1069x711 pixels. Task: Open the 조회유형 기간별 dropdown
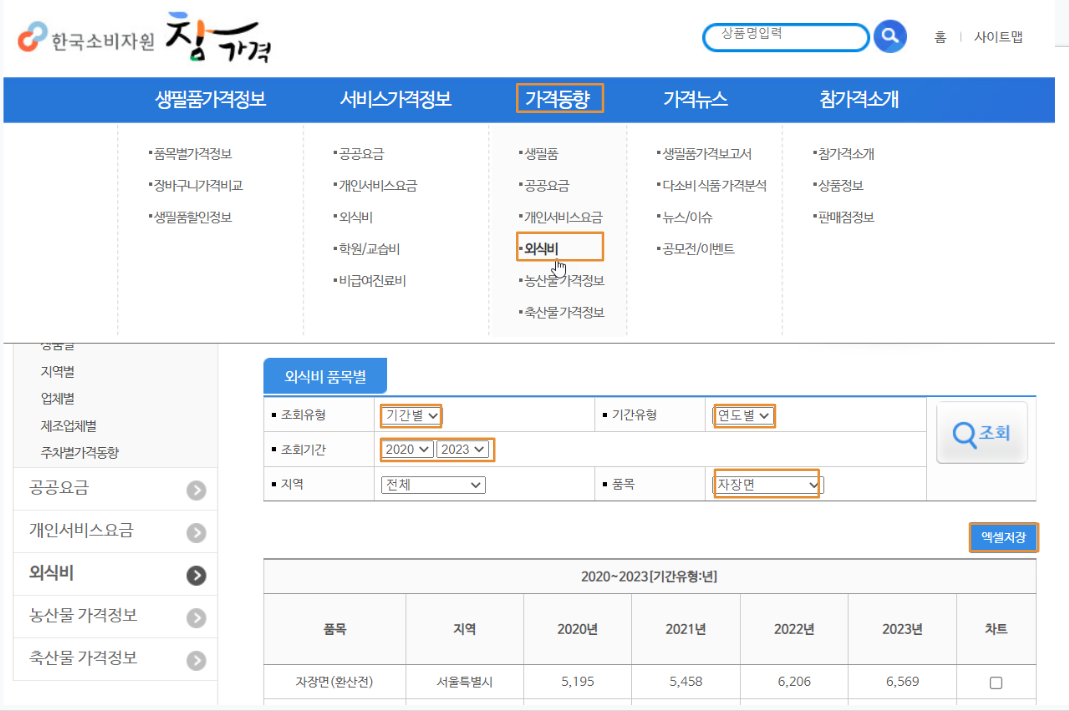pos(411,415)
